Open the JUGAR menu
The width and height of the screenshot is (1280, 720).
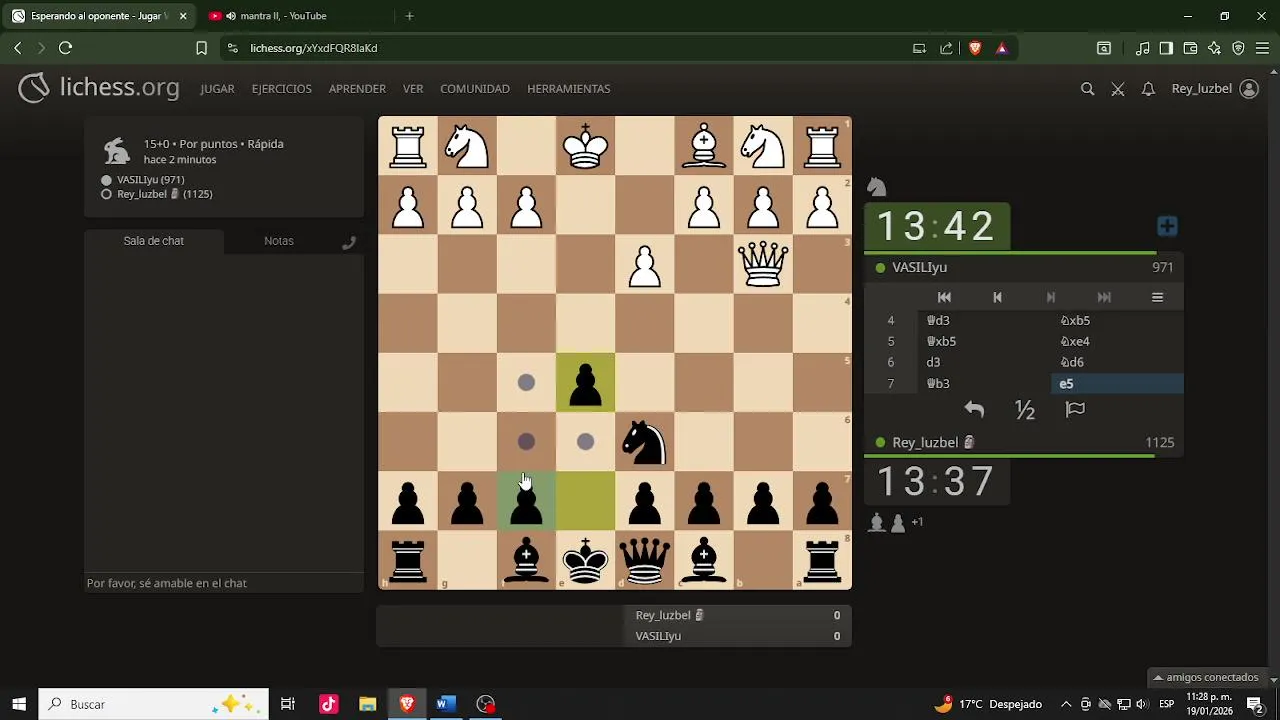click(217, 89)
